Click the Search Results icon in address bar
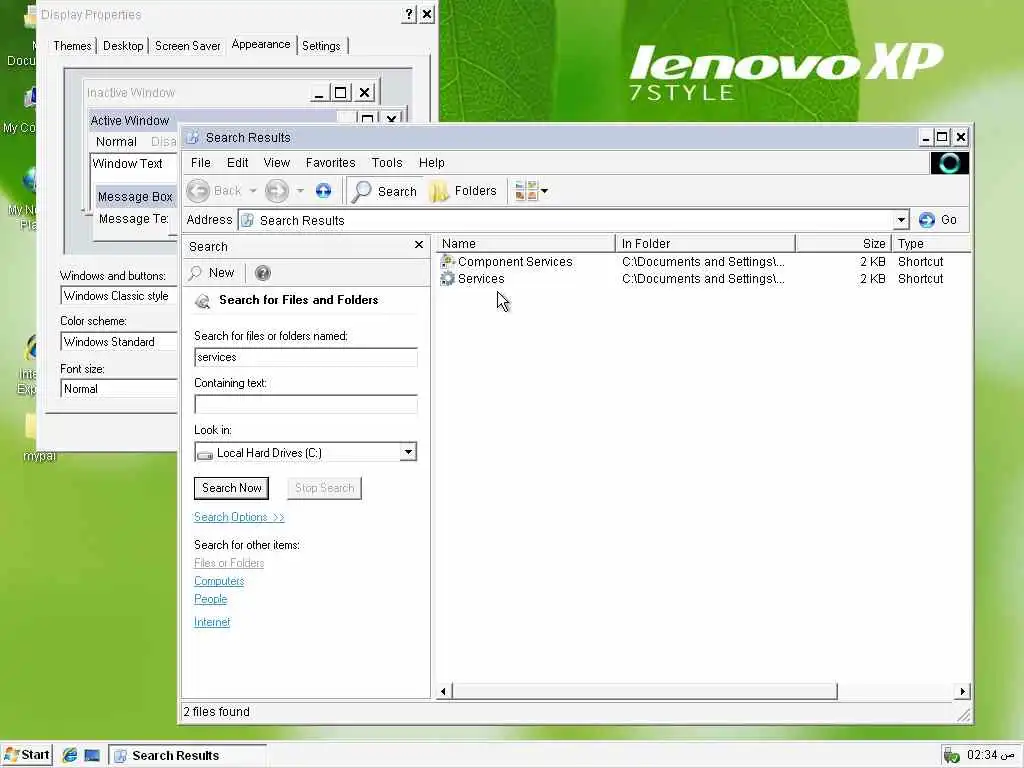1024x768 pixels. pyautogui.click(x=248, y=220)
